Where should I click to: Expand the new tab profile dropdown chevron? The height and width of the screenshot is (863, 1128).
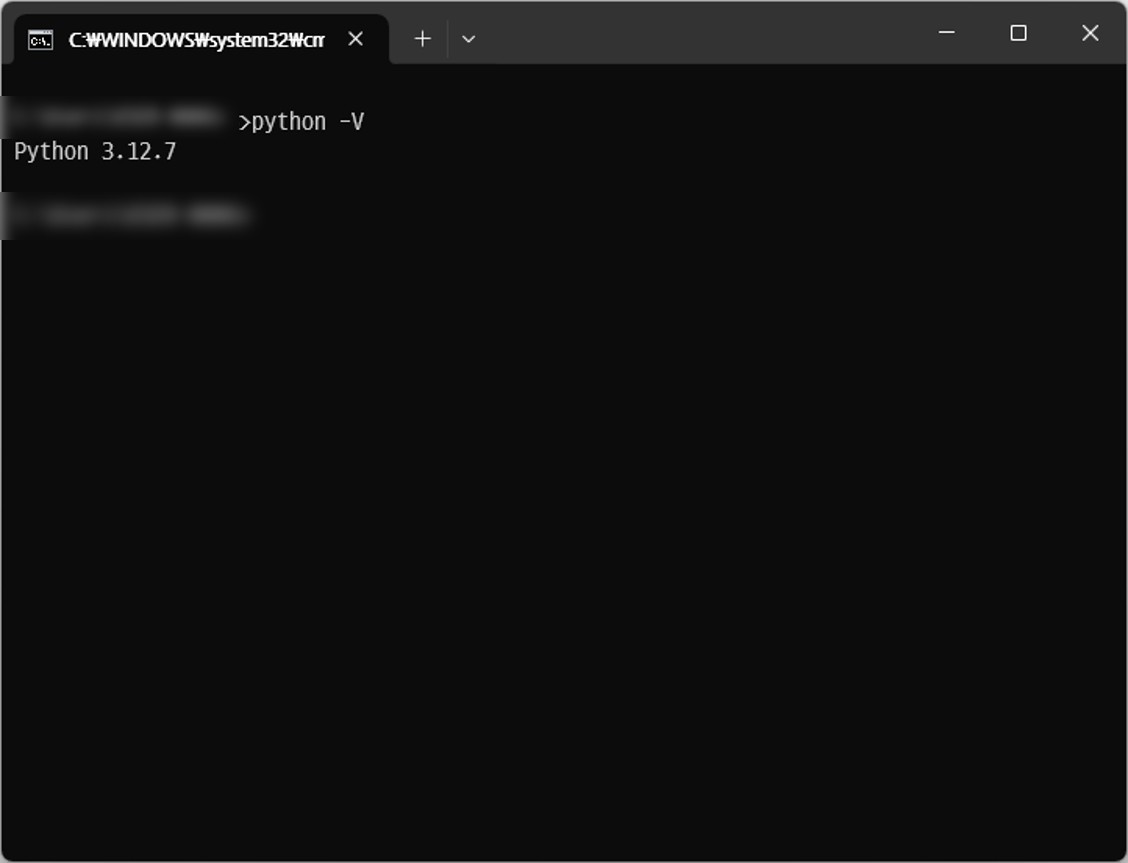[x=468, y=39]
